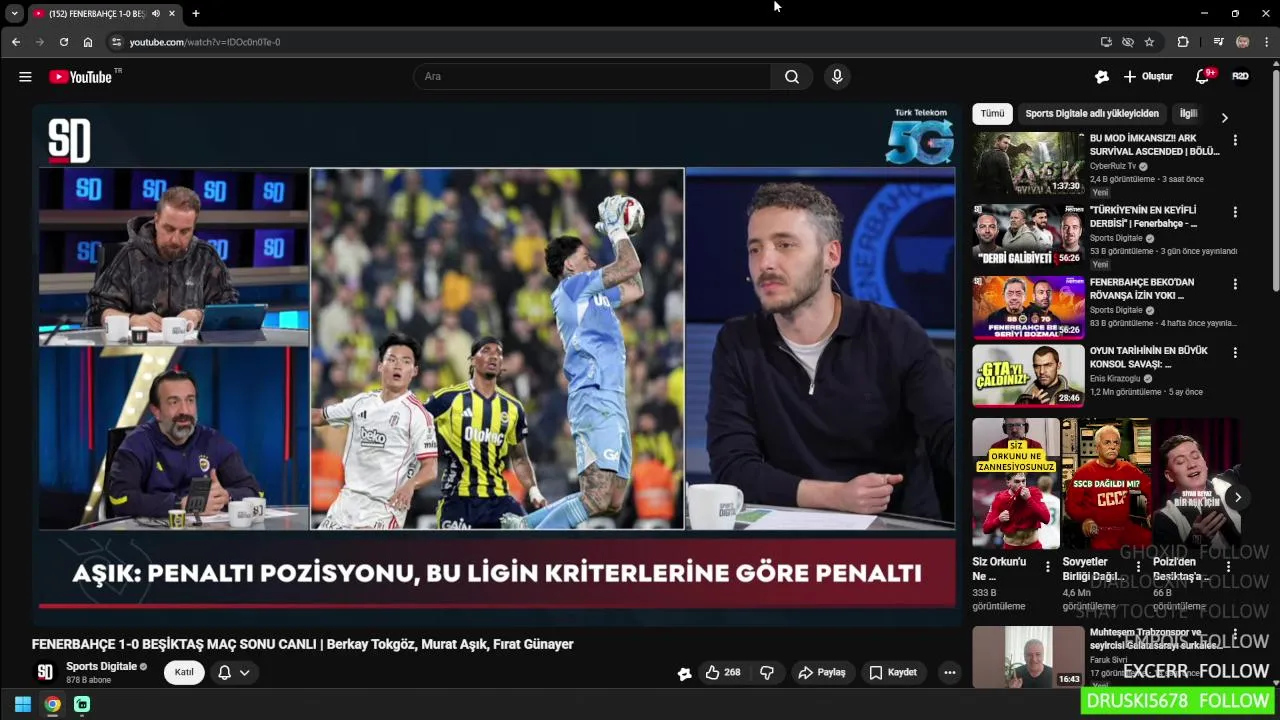Click the sparkle icon beside Oluştur
The height and width of the screenshot is (720, 1280).
click(1101, 77)
